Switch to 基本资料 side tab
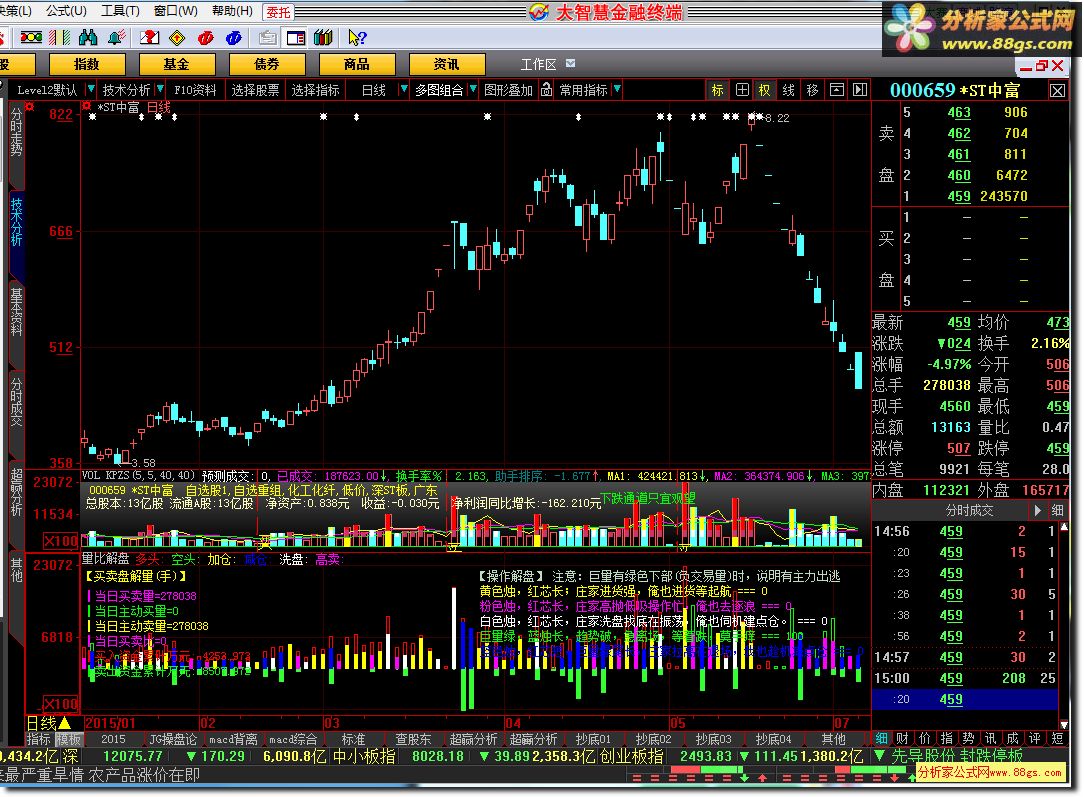1084x797 pixels. click(16, 312)
